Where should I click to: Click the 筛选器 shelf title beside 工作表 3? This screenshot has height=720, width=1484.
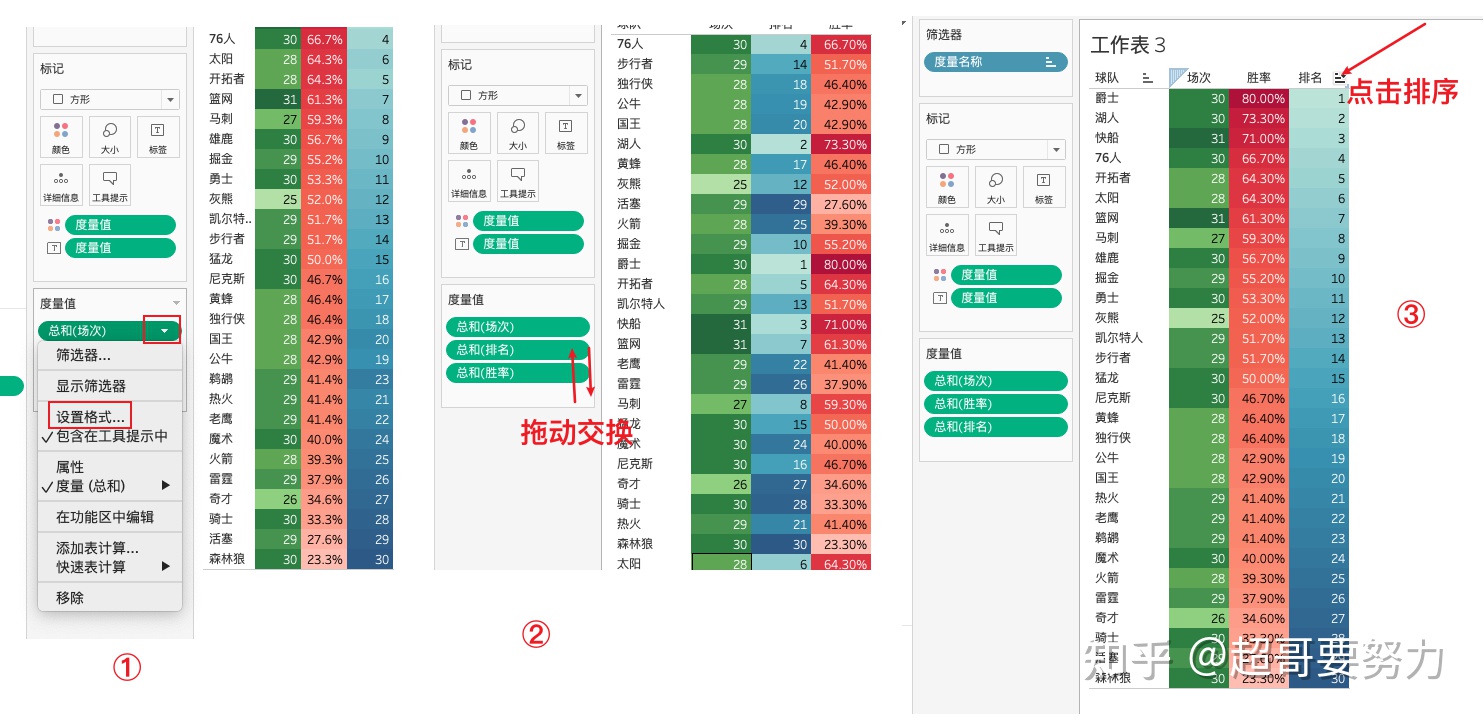[943, 34]
